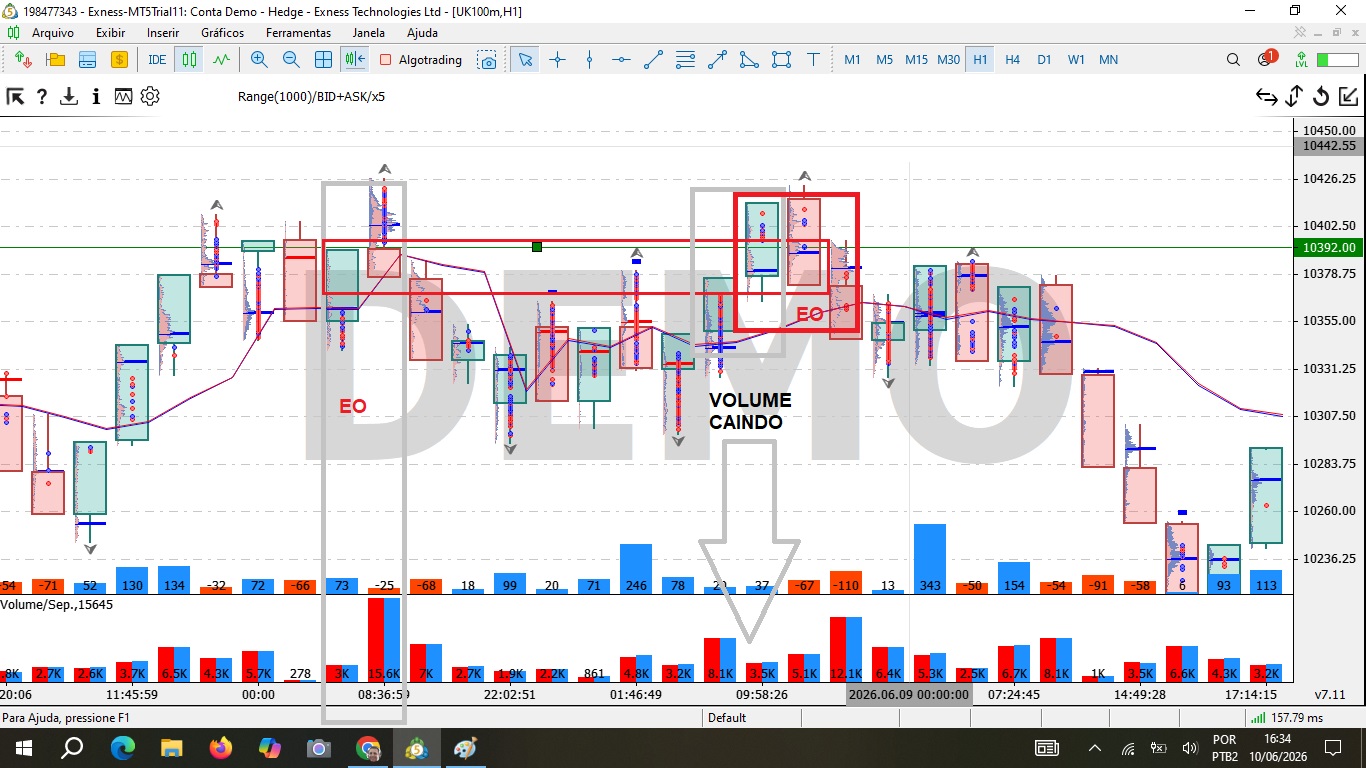This screenshot has width=1366, height=768.
Task: Open Microsoft Edge from taskbar
Action: click(123, 748)
